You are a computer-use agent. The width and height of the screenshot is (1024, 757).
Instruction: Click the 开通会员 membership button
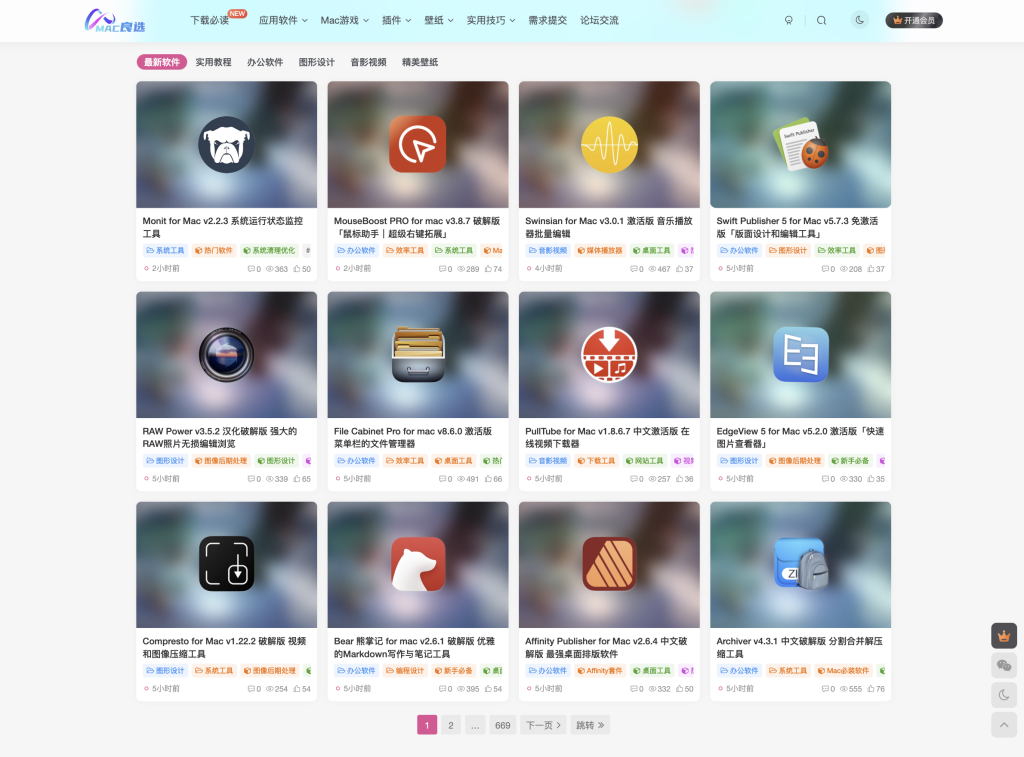(x=914, y=20)
